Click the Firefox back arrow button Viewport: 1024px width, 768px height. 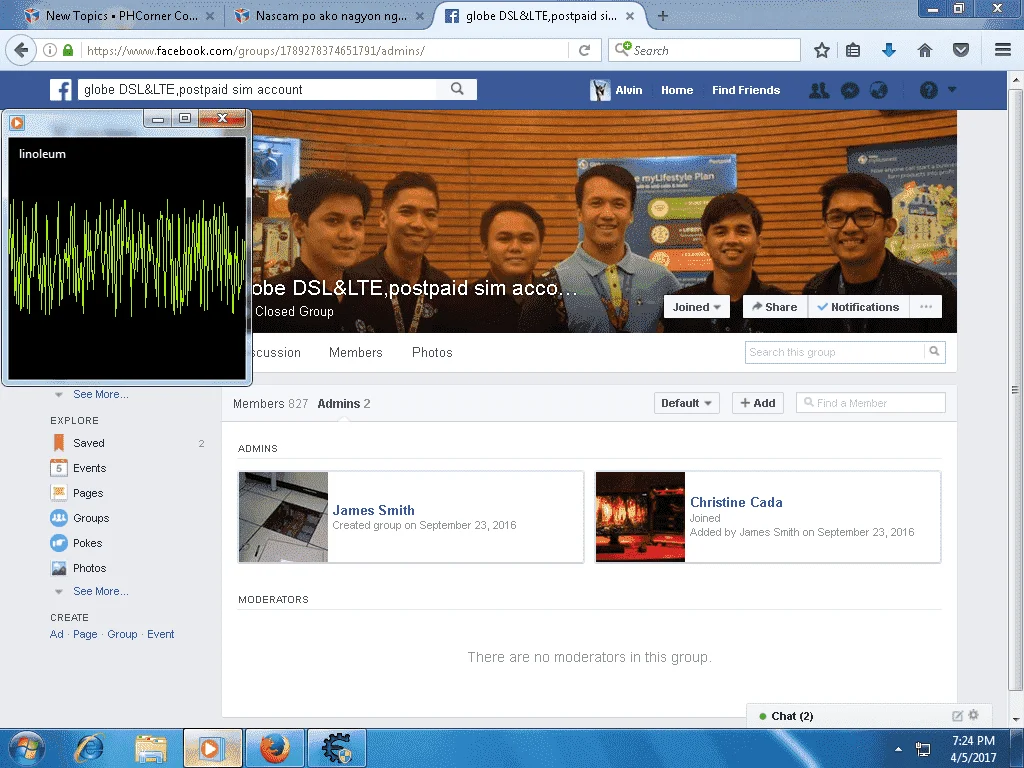(21, 50)
